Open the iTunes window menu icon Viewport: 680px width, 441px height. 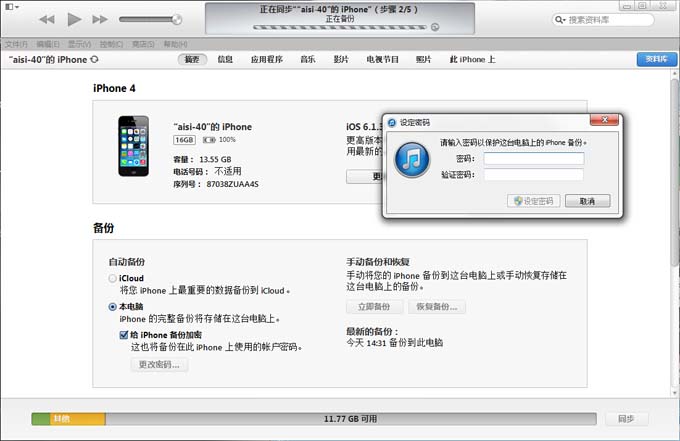point(11,7)
